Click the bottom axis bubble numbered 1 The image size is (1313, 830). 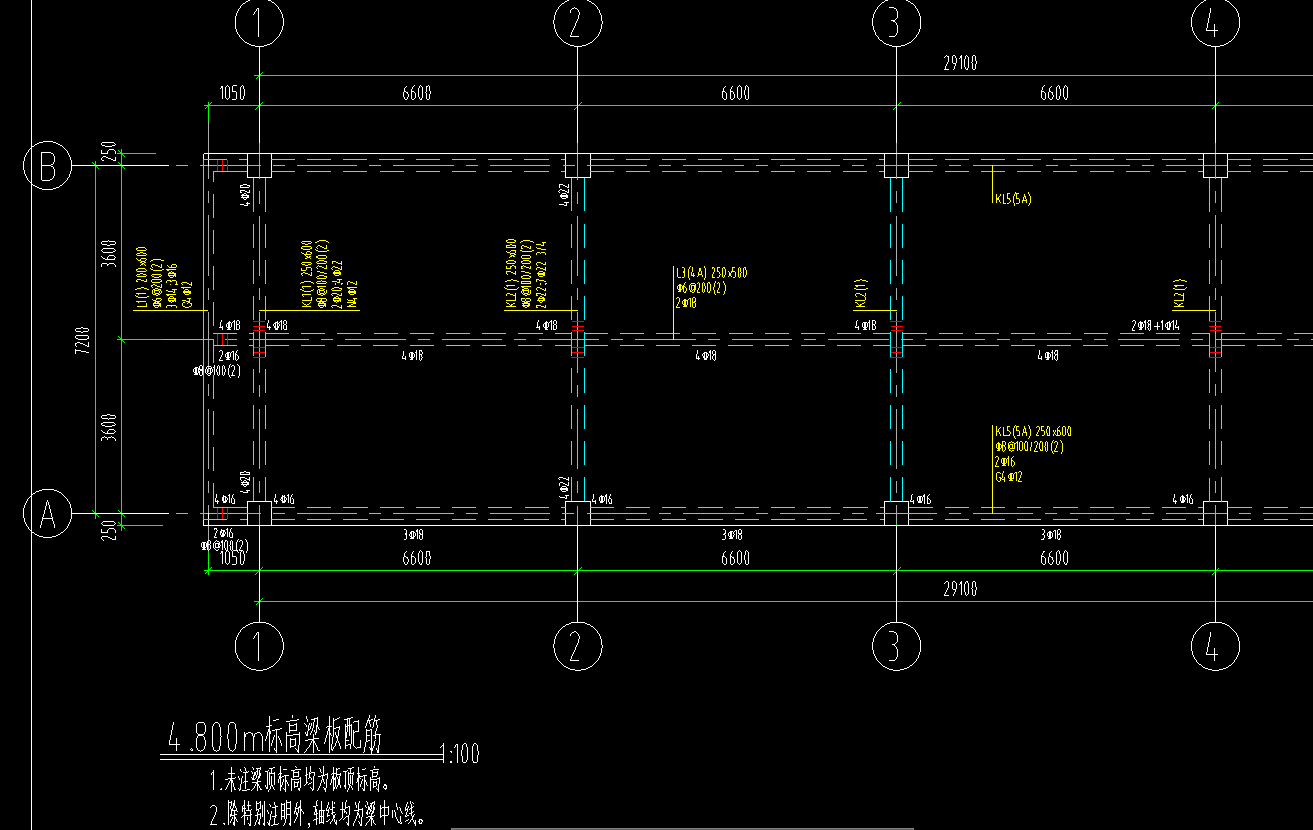259,646
